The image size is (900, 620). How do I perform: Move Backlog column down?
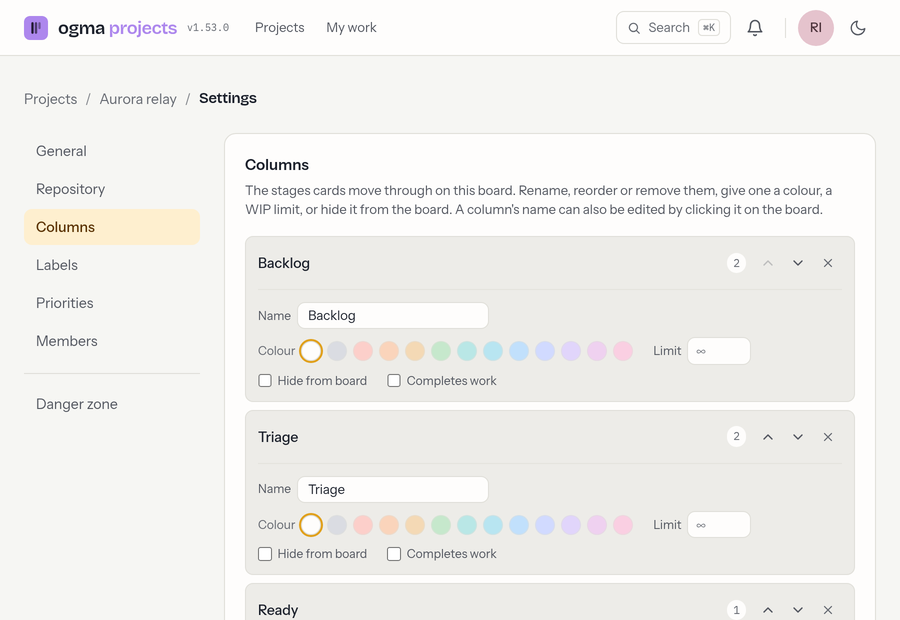click(x=798, y=263)
